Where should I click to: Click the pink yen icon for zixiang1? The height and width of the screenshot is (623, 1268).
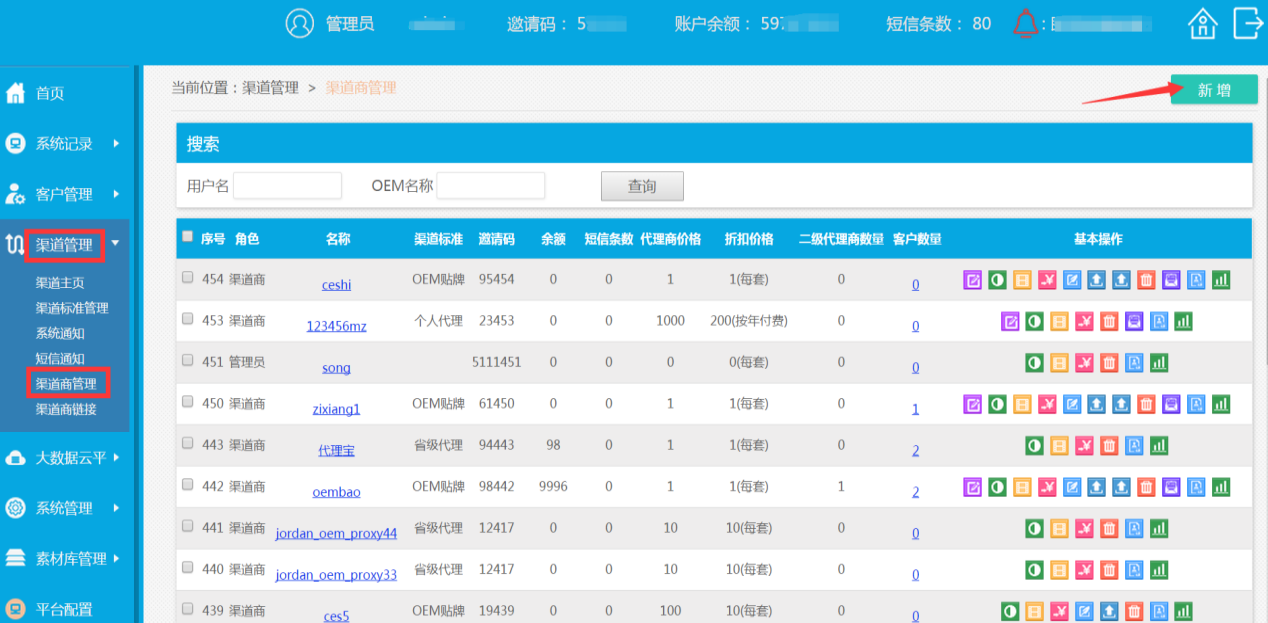point(1047,404)
